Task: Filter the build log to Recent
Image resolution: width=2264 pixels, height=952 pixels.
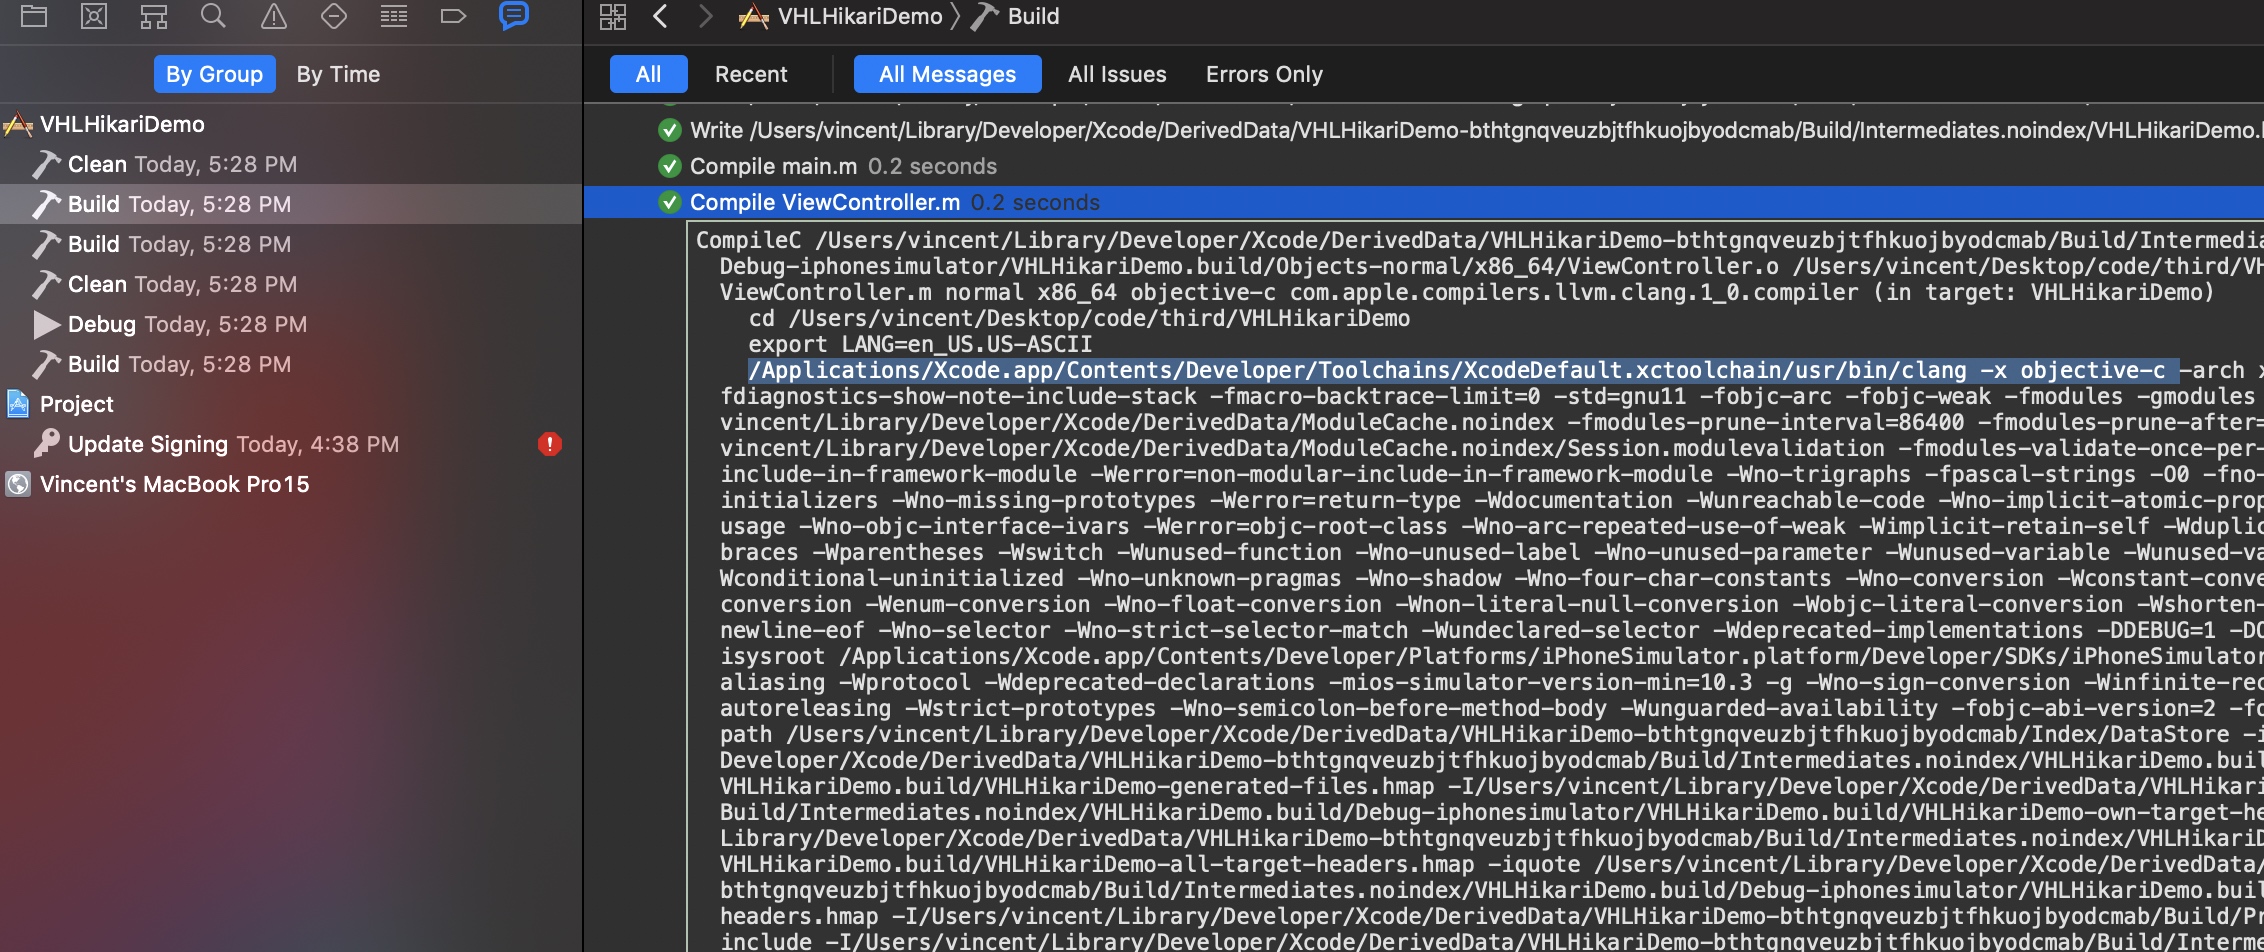Action: [750, 74]
